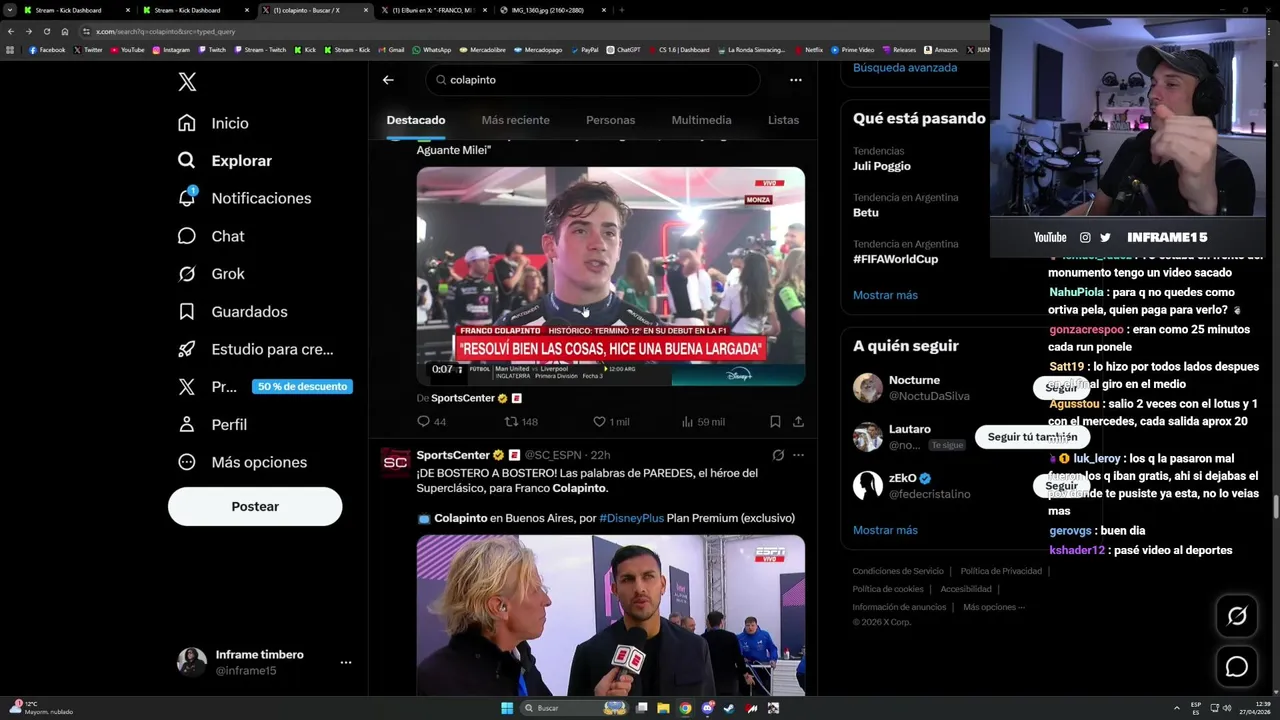Reload the page in the browser
The width and height of the screenshot is (1280, 720).
click(x=46, y=31)
